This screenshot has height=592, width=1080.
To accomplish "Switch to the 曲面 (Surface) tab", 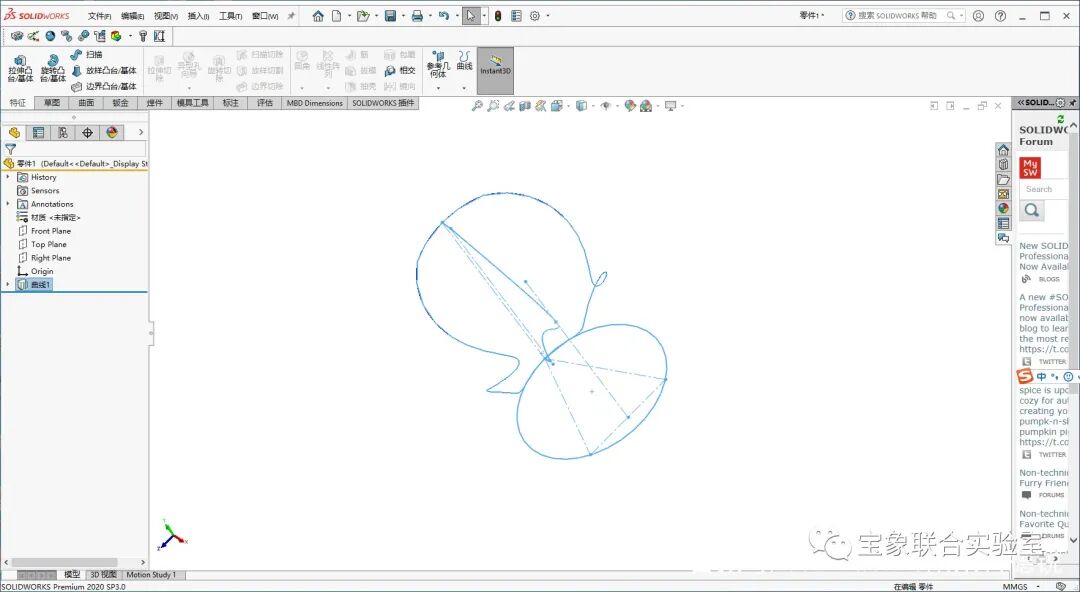I will [86, 103].
